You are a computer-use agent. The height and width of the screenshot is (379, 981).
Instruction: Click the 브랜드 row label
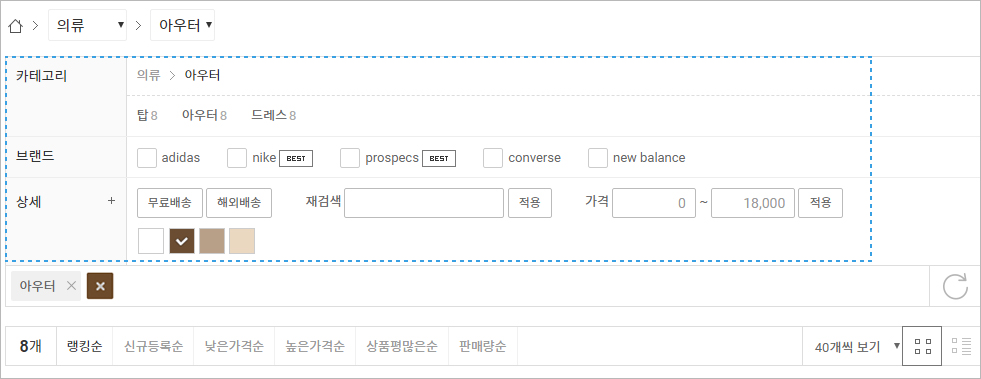click(35, 156)
